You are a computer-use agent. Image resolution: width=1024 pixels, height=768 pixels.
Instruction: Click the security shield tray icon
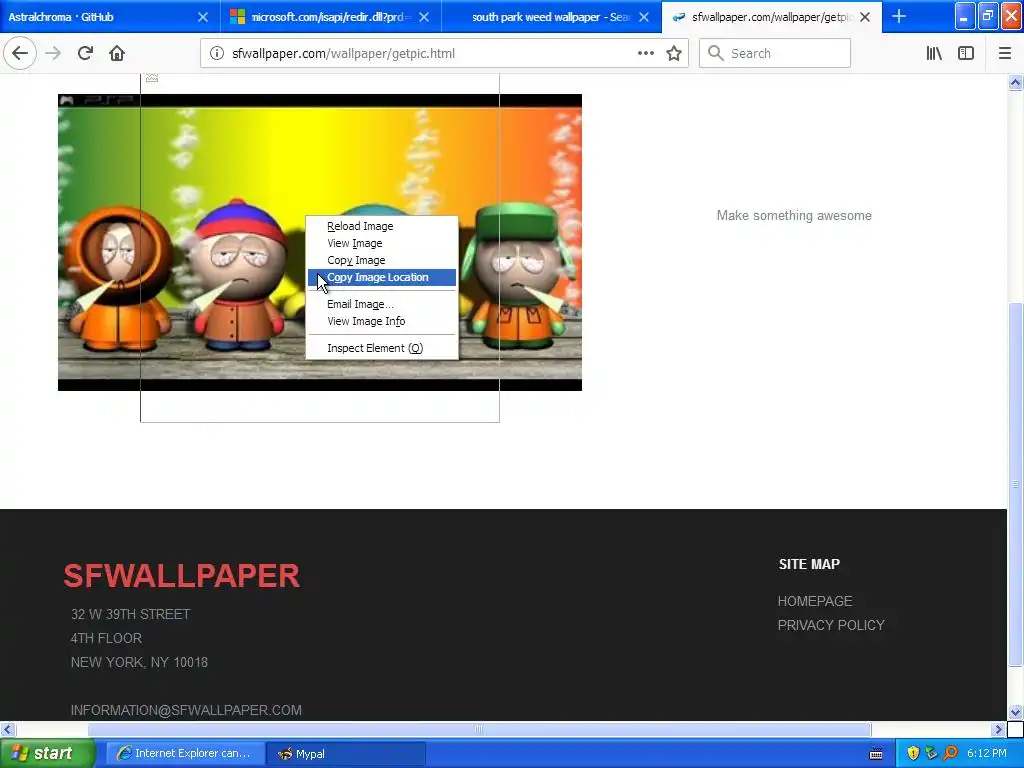pyautogui.click(x=913, y=754)
